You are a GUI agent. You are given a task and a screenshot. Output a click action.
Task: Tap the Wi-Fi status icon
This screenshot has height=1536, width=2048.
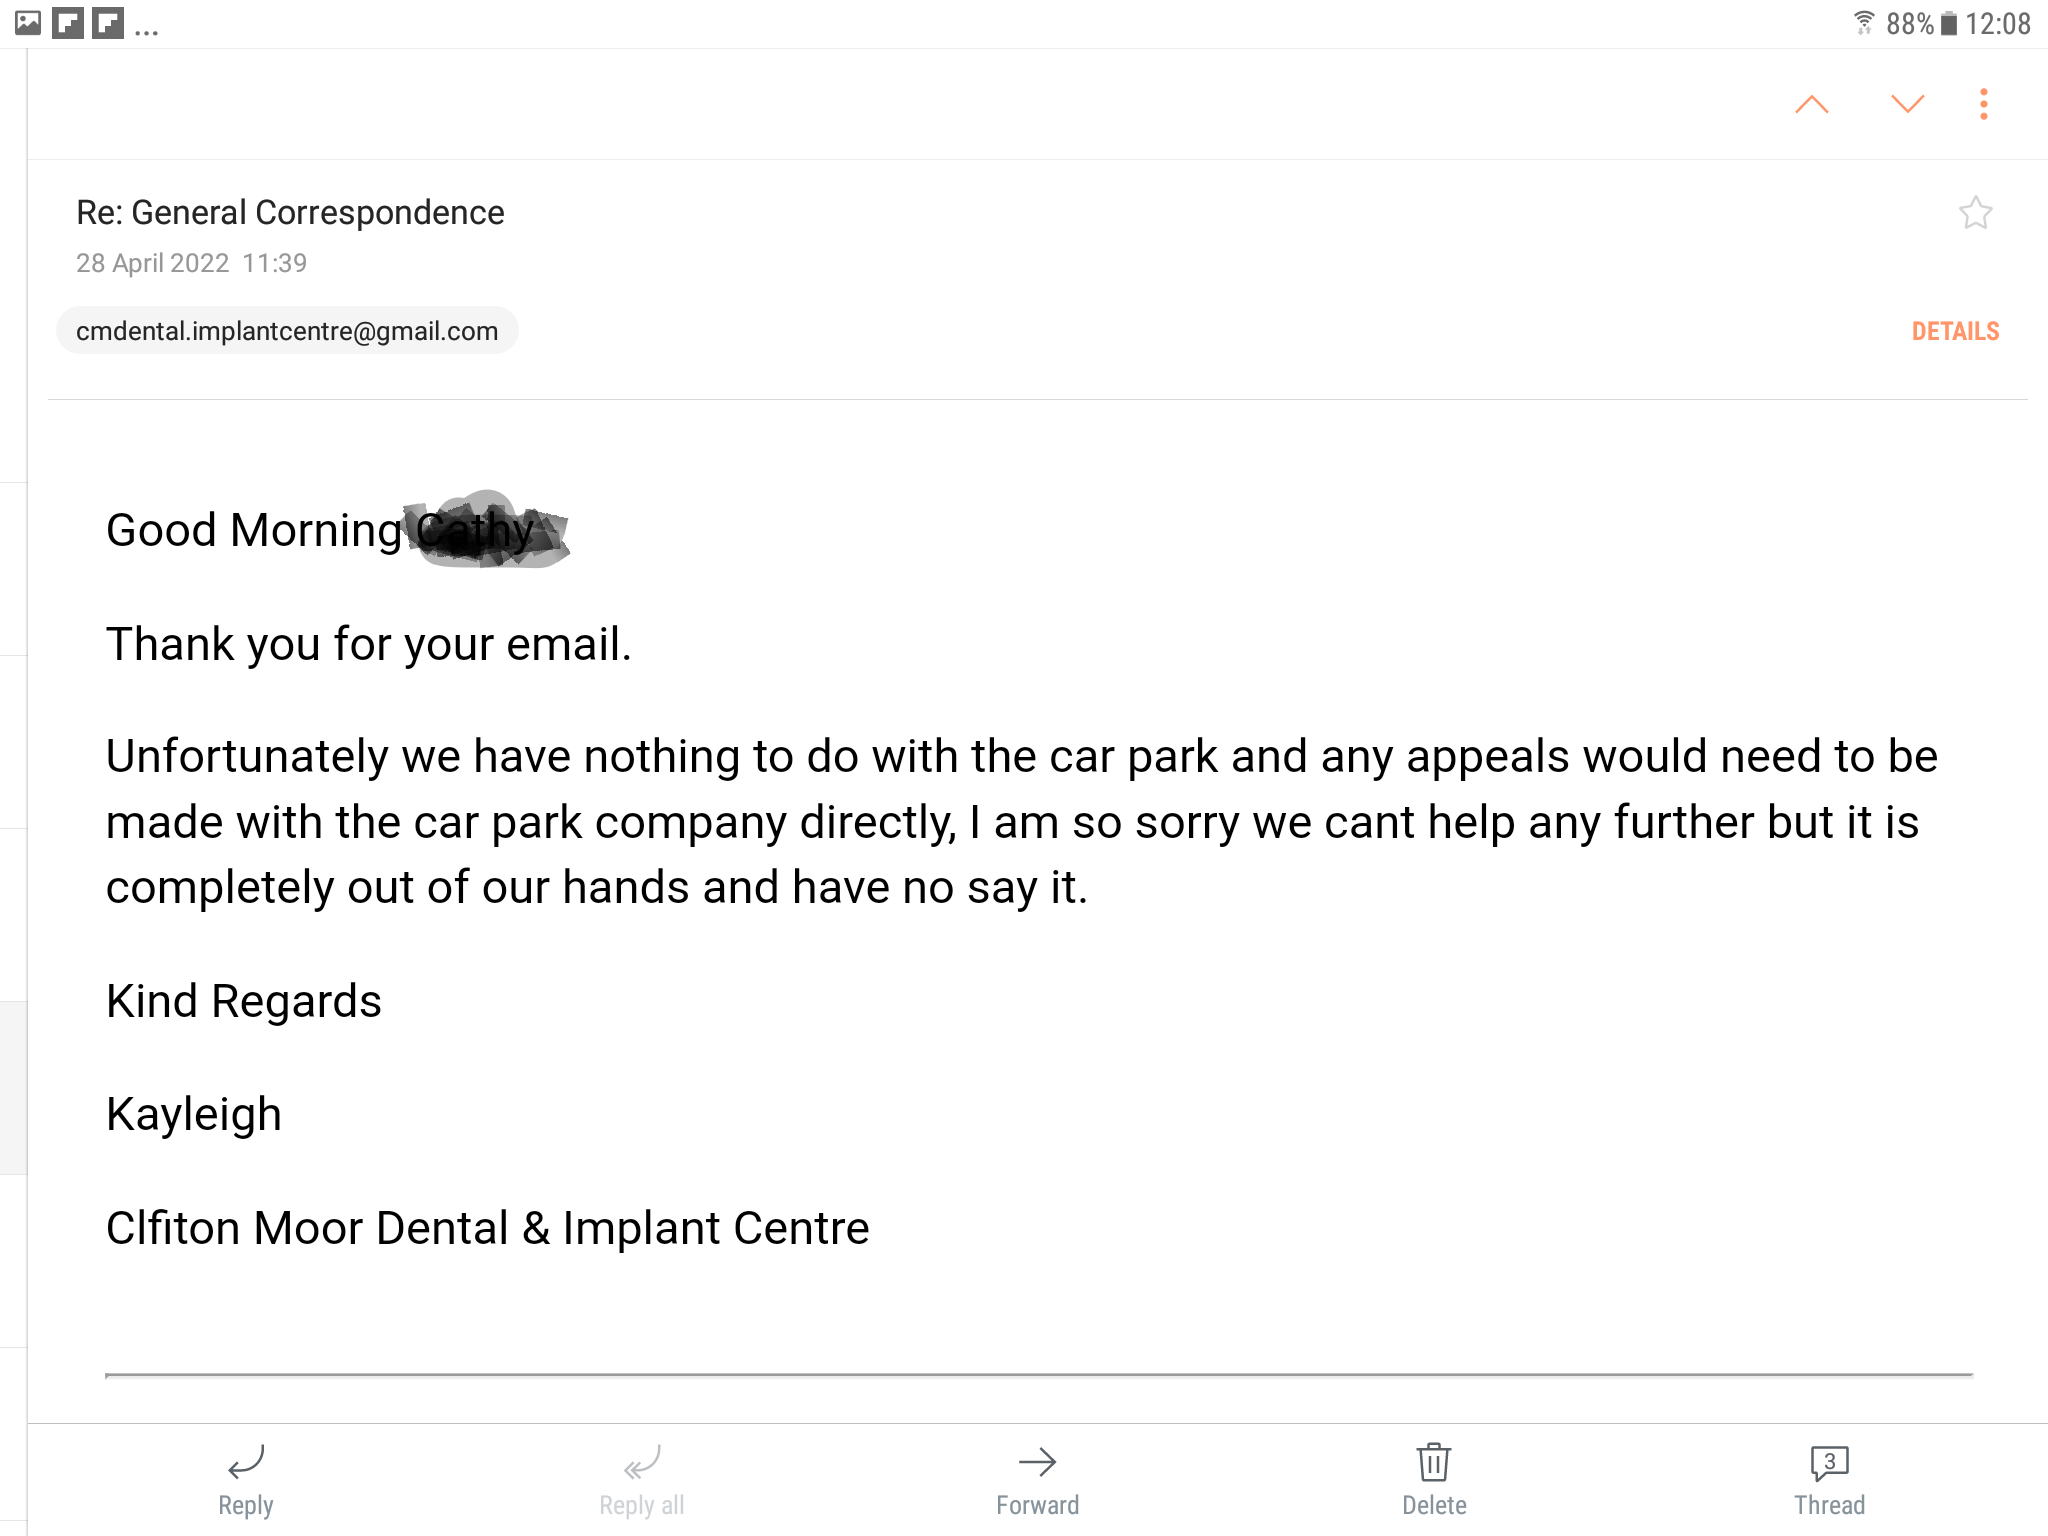(x=1864, y=23)
